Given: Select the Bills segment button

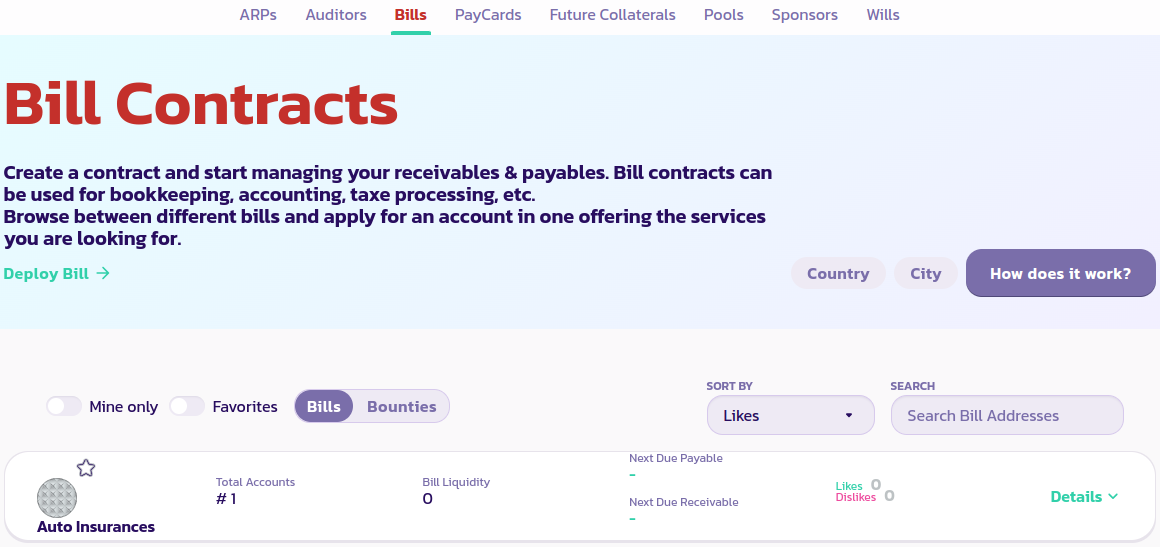Looking at the screenshot, I should [324, 407].
